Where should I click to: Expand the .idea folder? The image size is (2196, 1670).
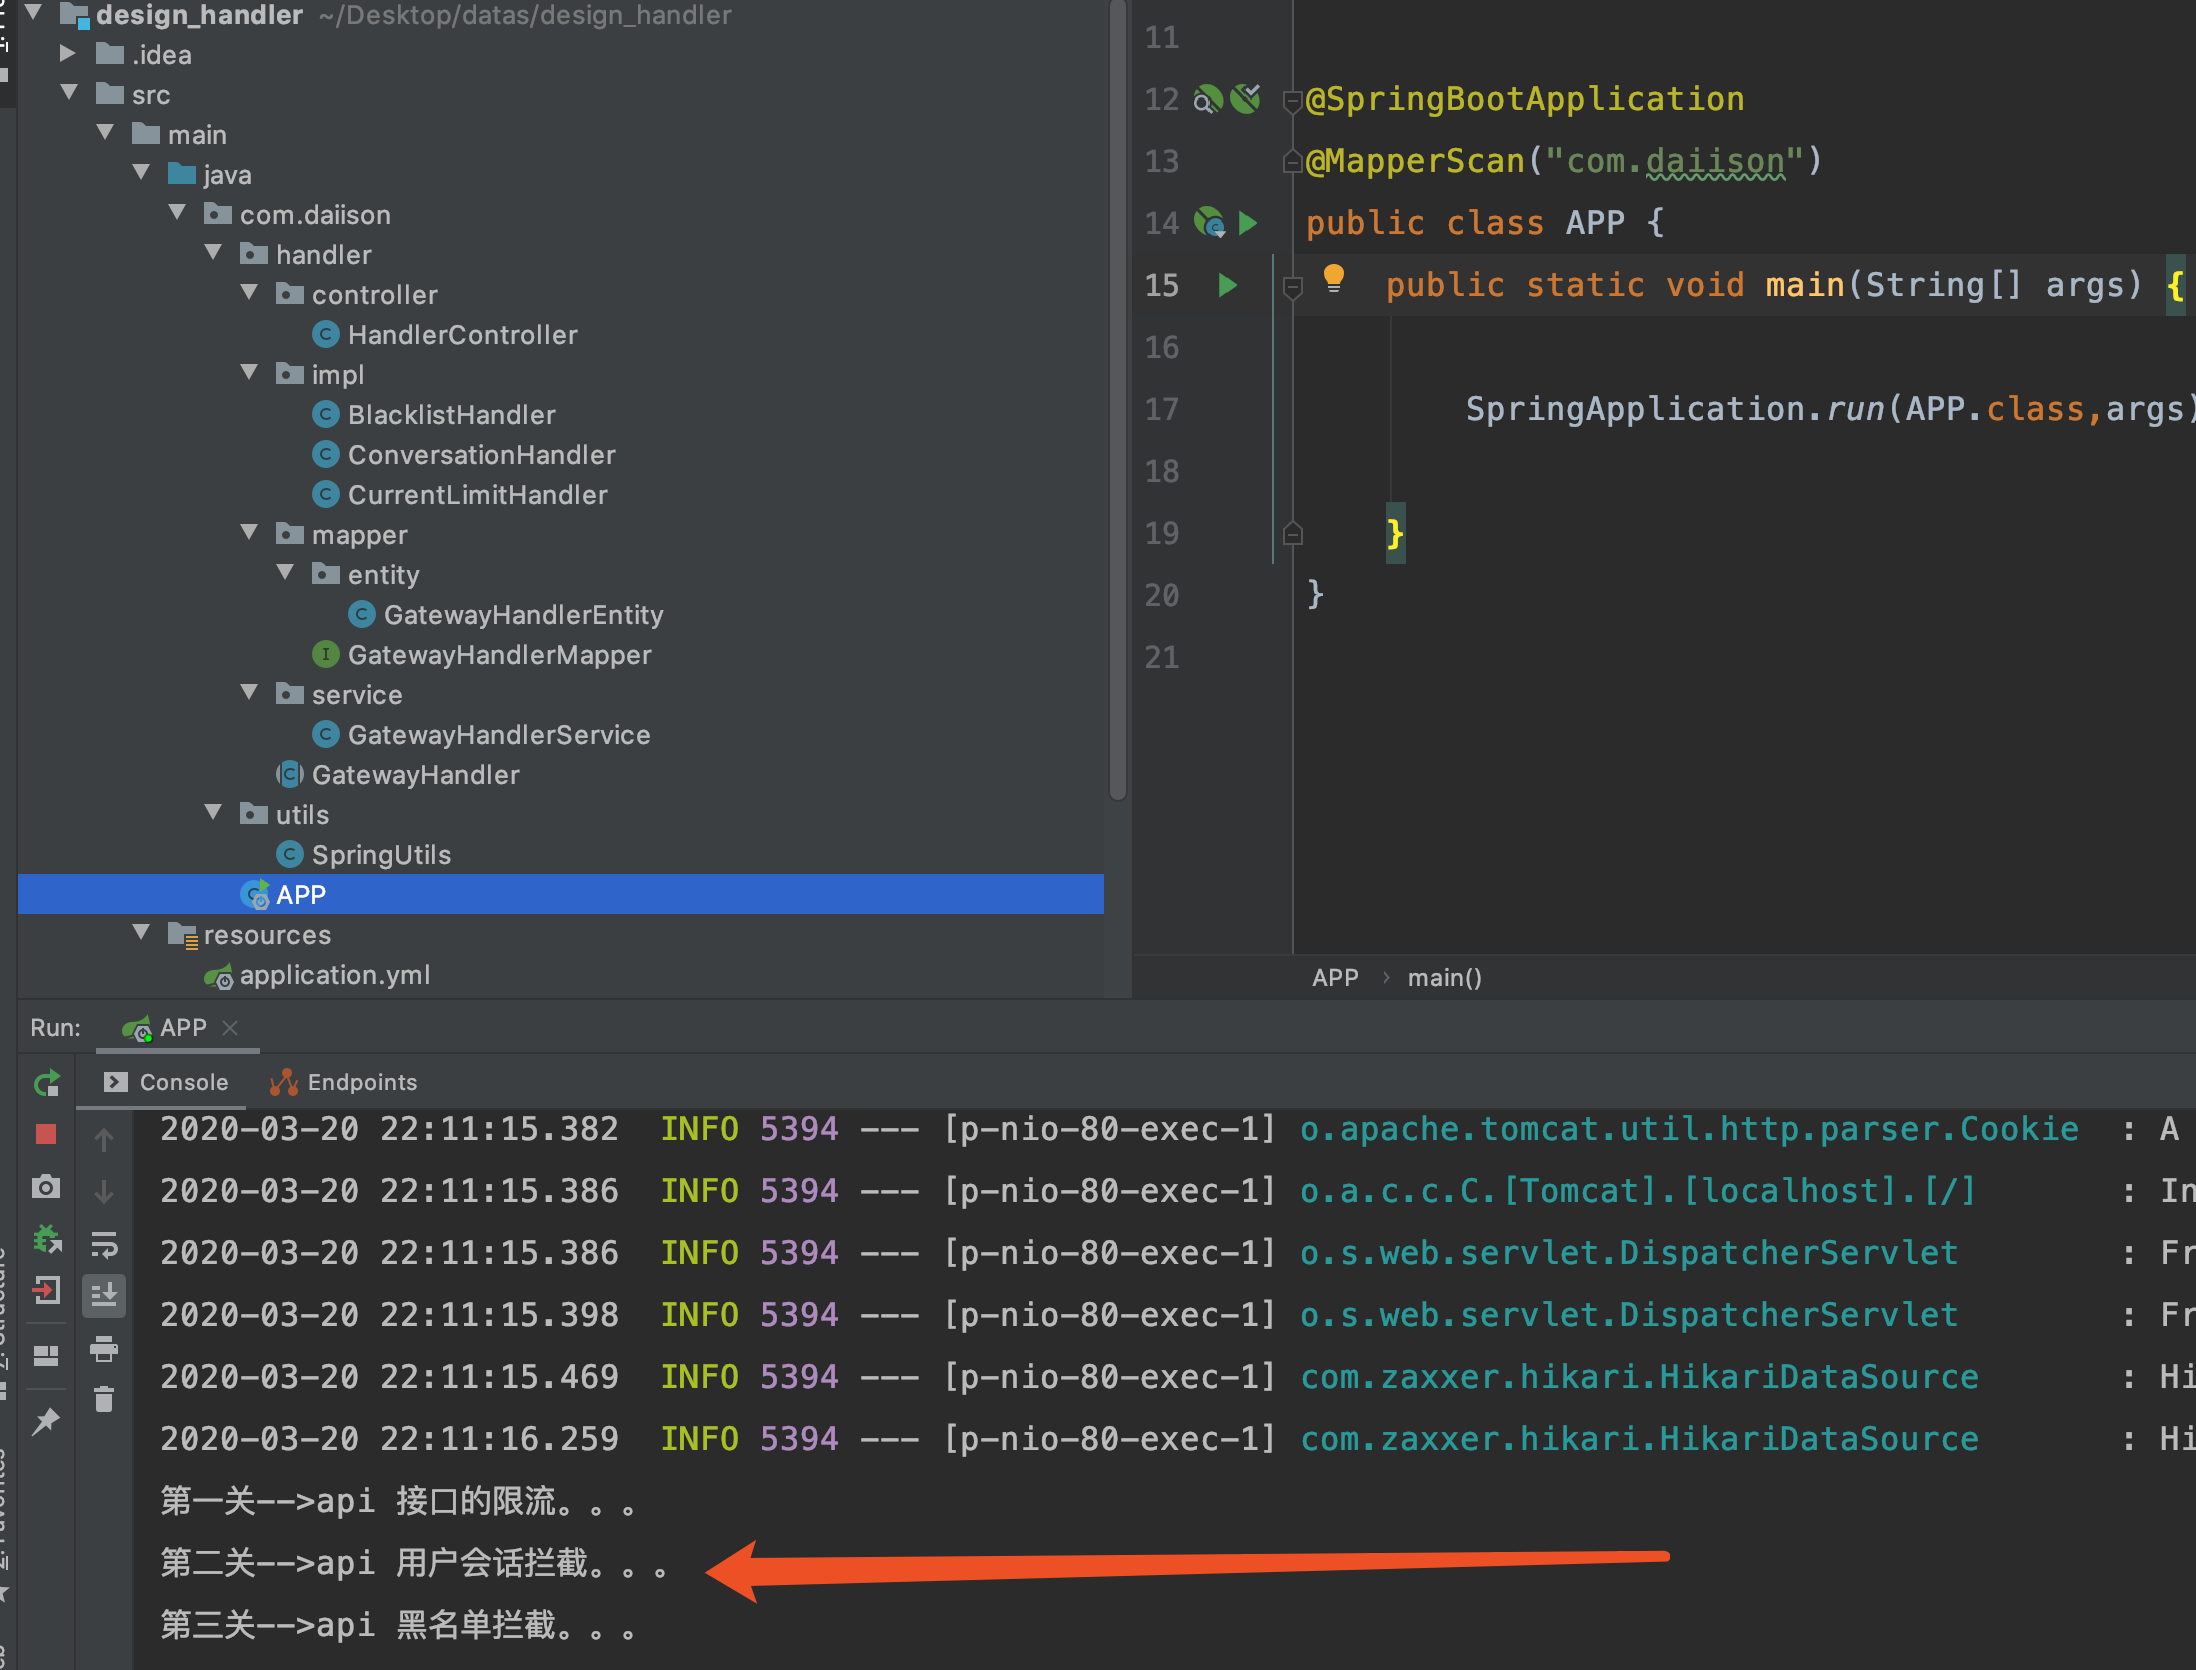(x=67, y=54)
